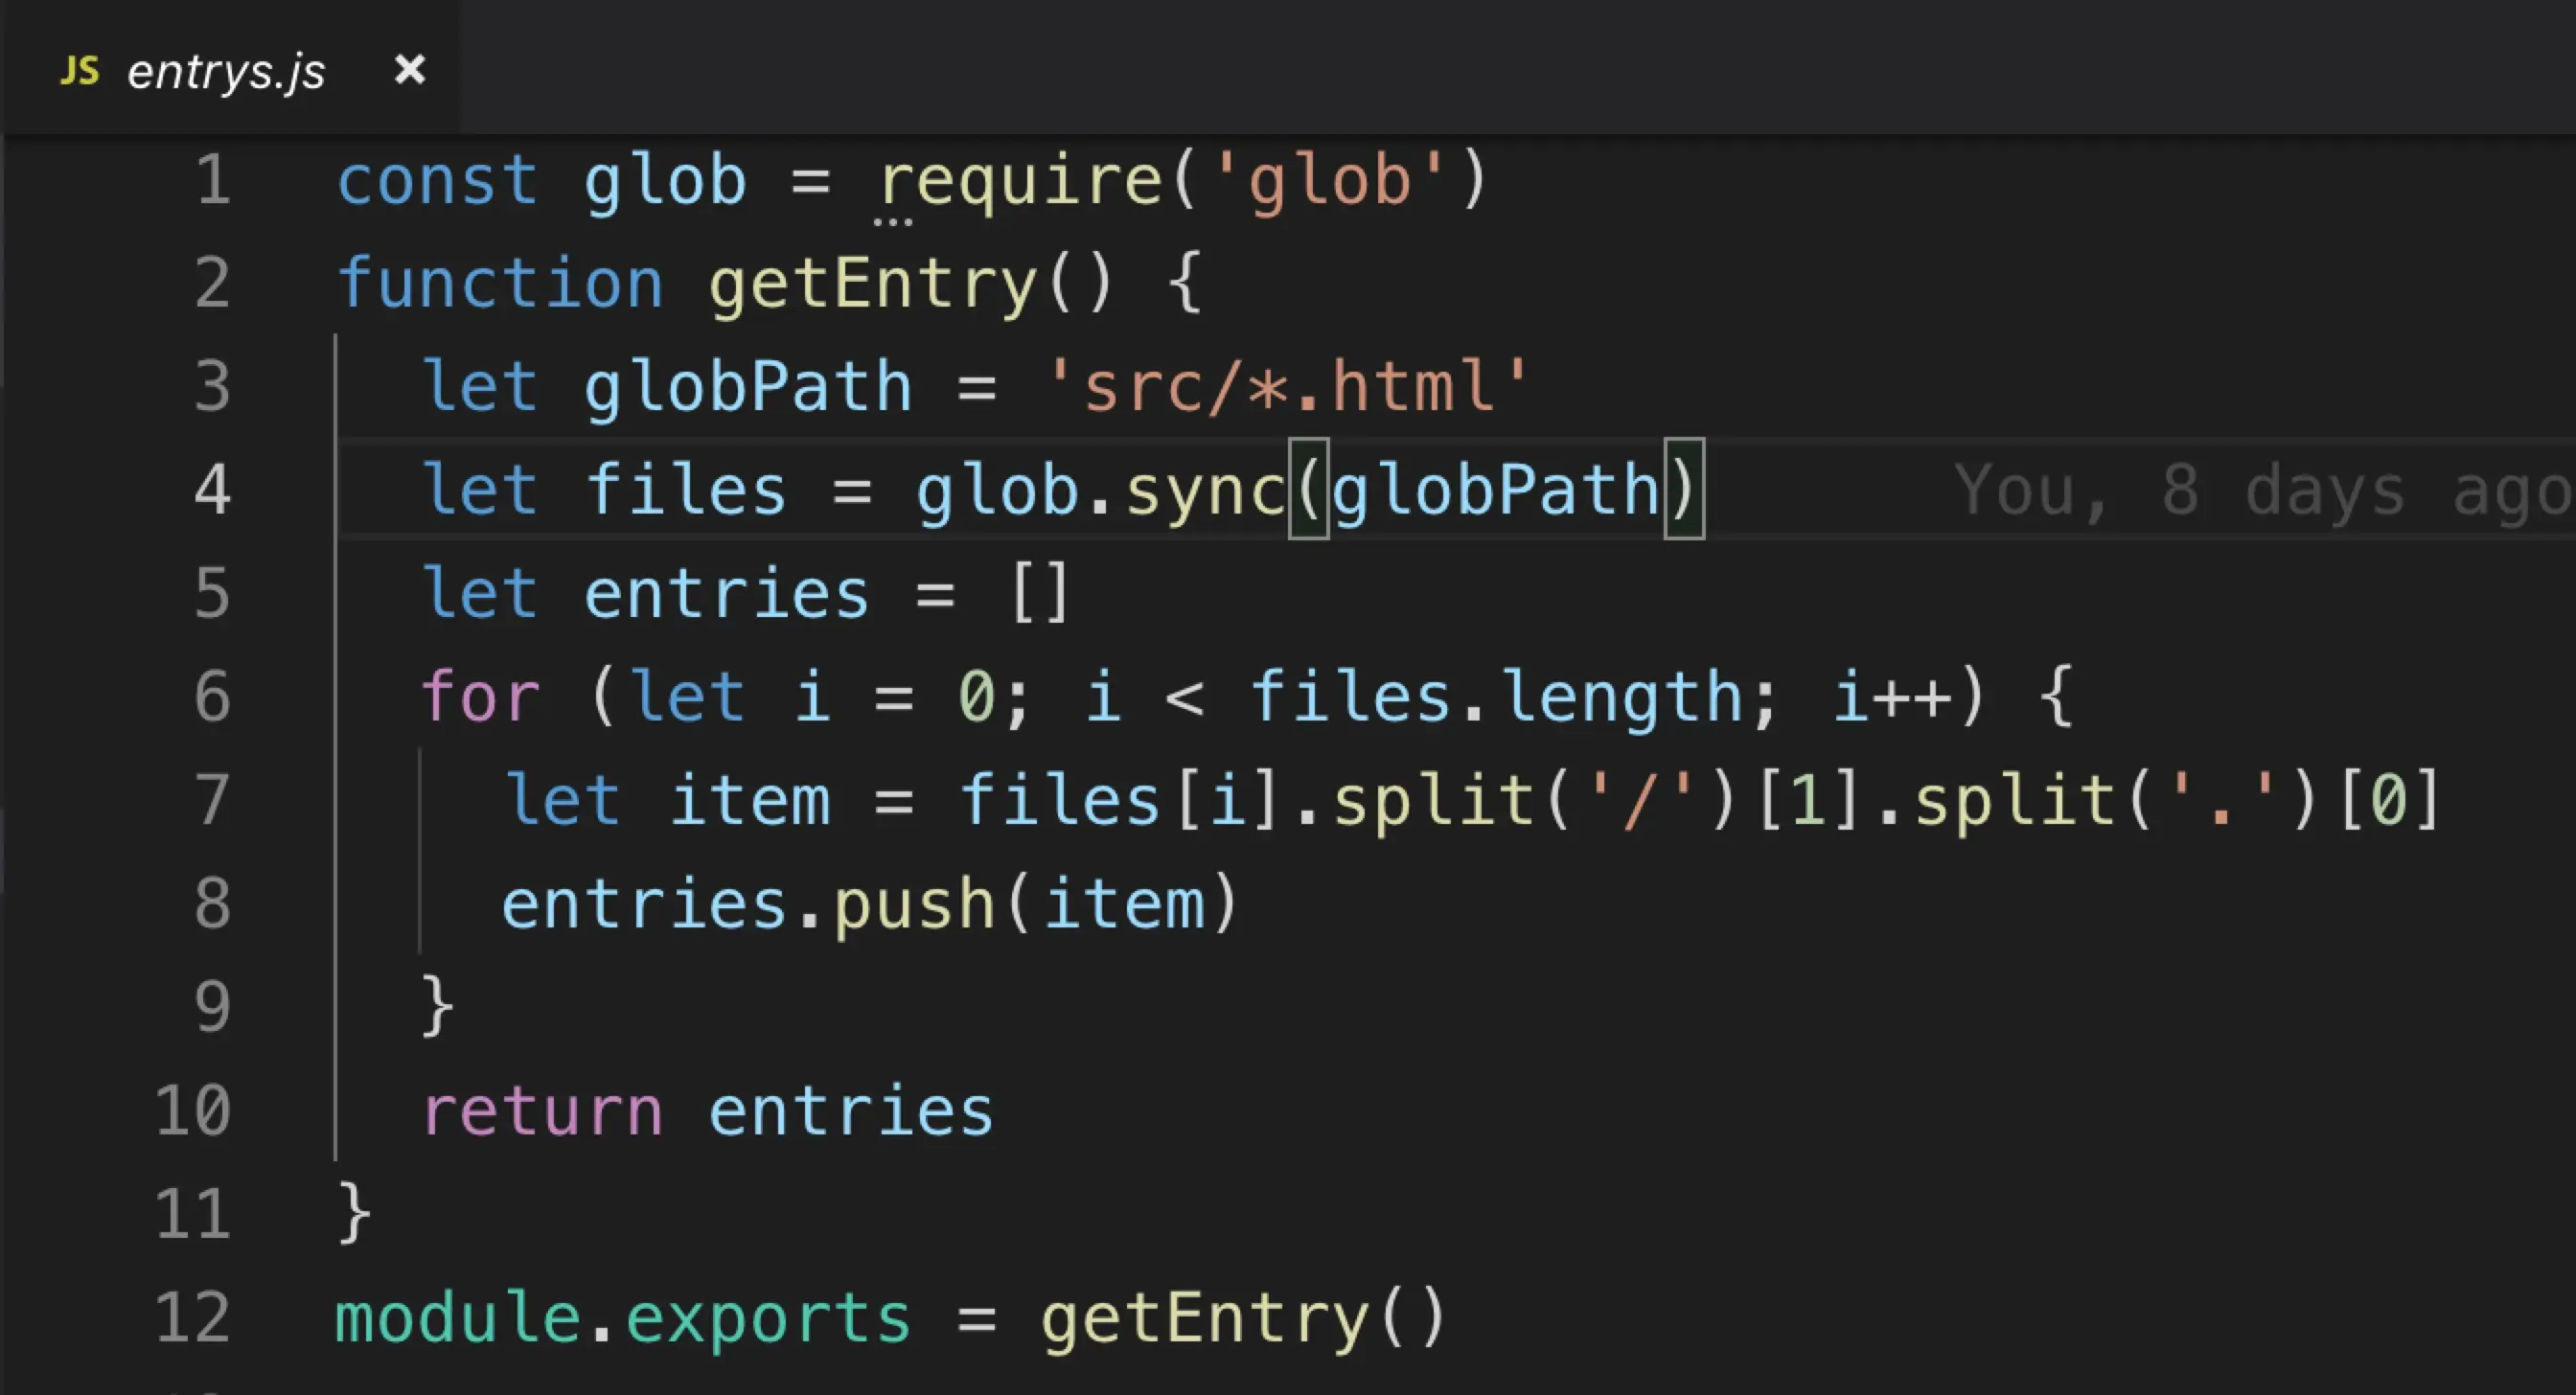2576x1395 pixels.
Task: Close the entrys.js tab
Action: pos(410,70)
